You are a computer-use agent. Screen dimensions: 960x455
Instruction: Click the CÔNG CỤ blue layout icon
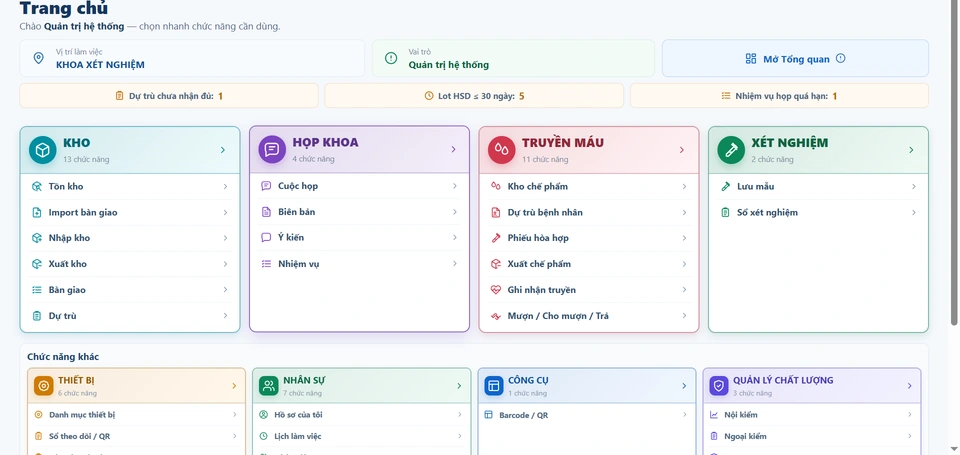pos(493,386)
